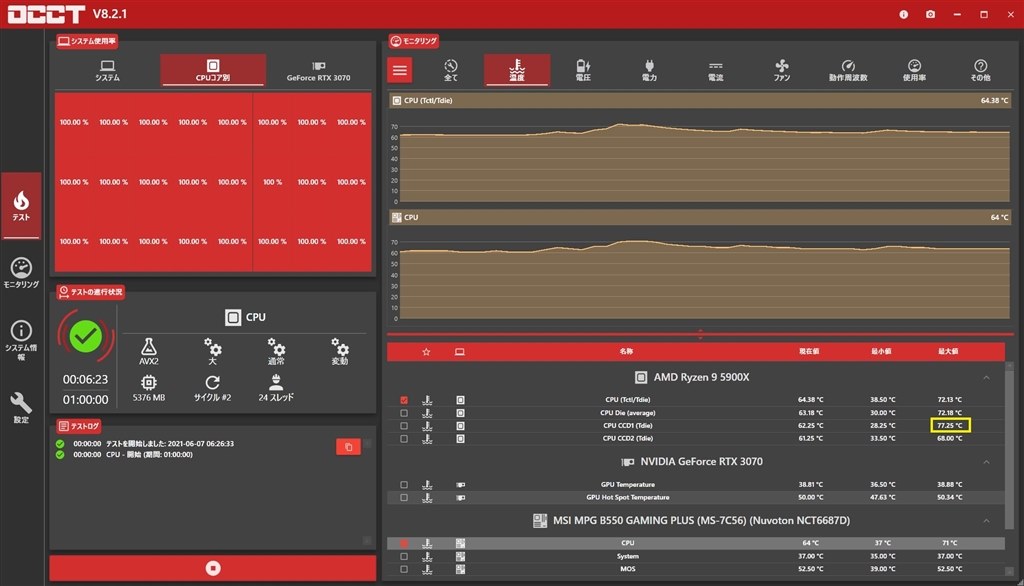The width and height of the screenshot is (1024, 586).
Task: Switch to the 電流 current tab
Action: 716,71
